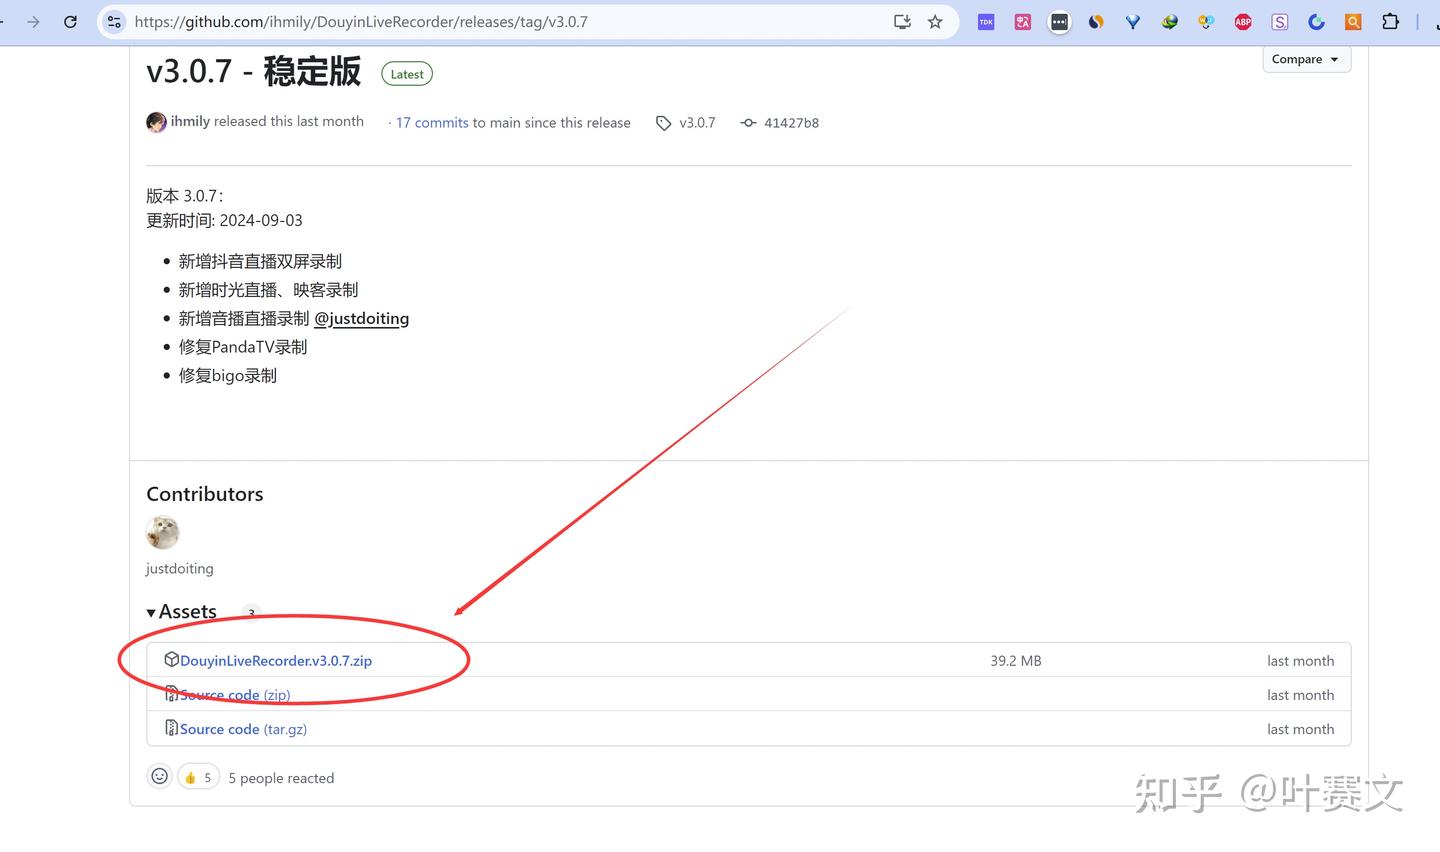Download DouyinLiveRecorder.v3.0.7.zip asset
Image resolution: width=1440 pixels, height=852 pixels.
[275, 660]
